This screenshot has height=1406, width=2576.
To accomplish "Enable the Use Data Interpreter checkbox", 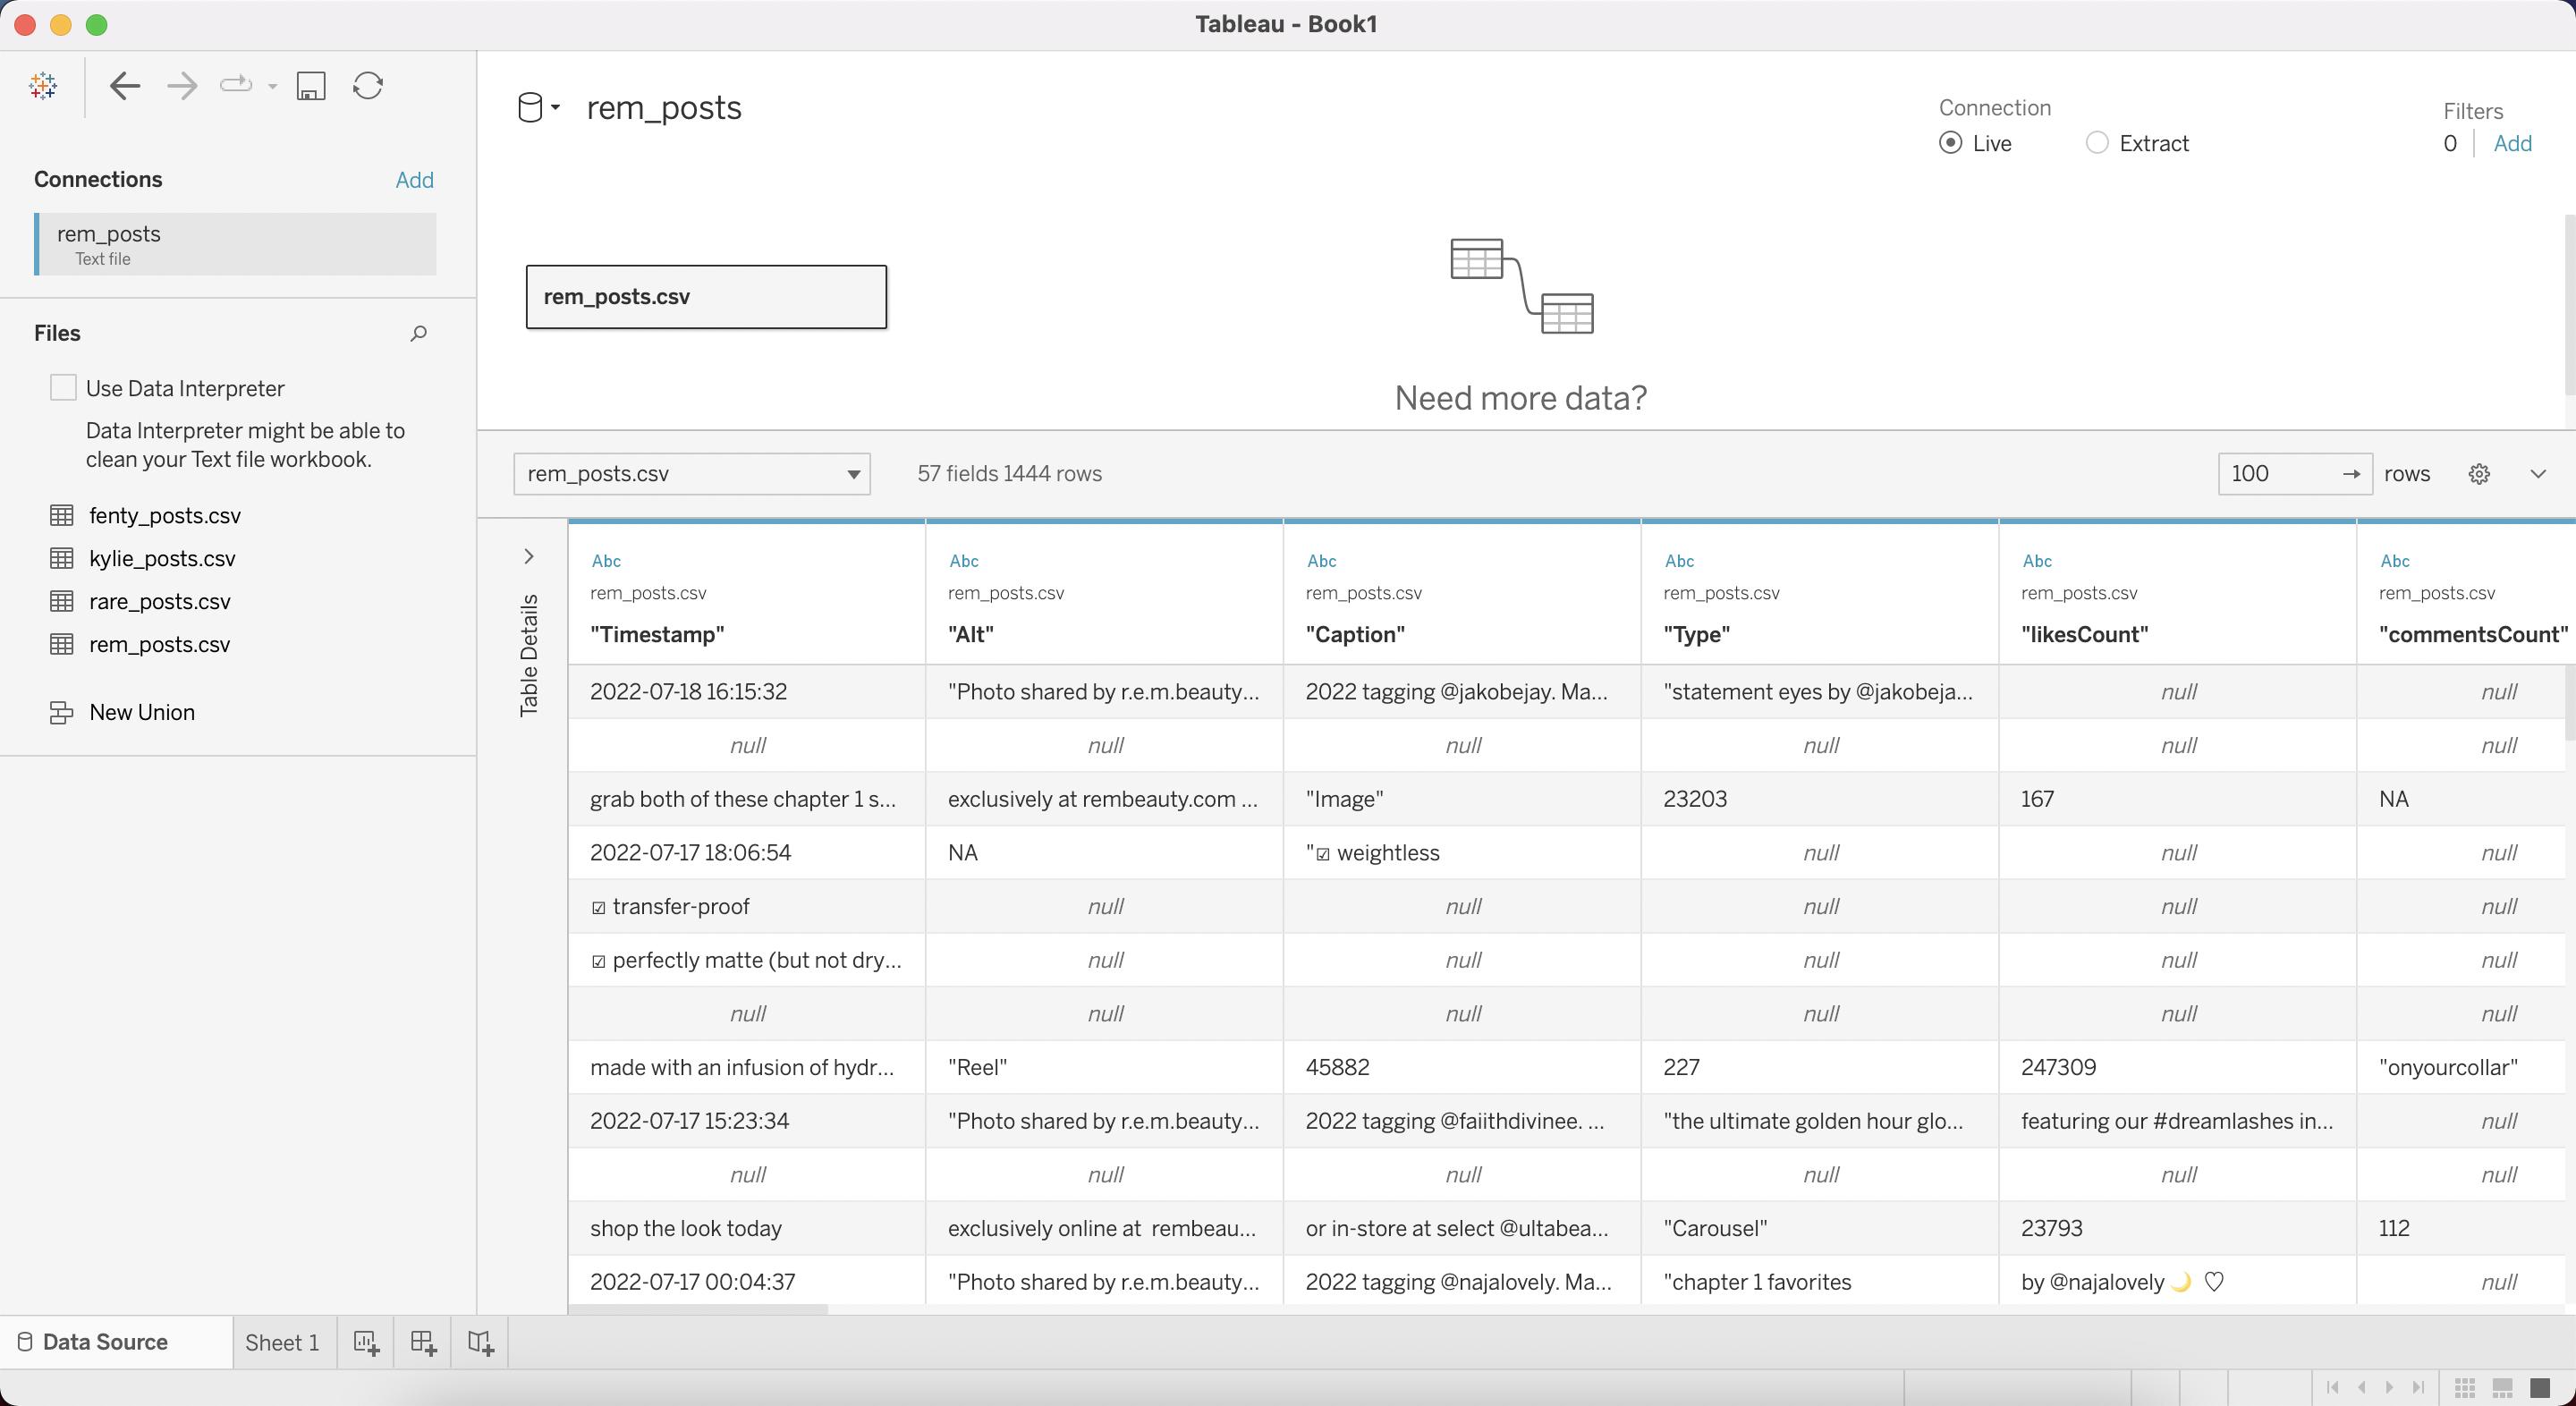I will [x=63, y=388].
